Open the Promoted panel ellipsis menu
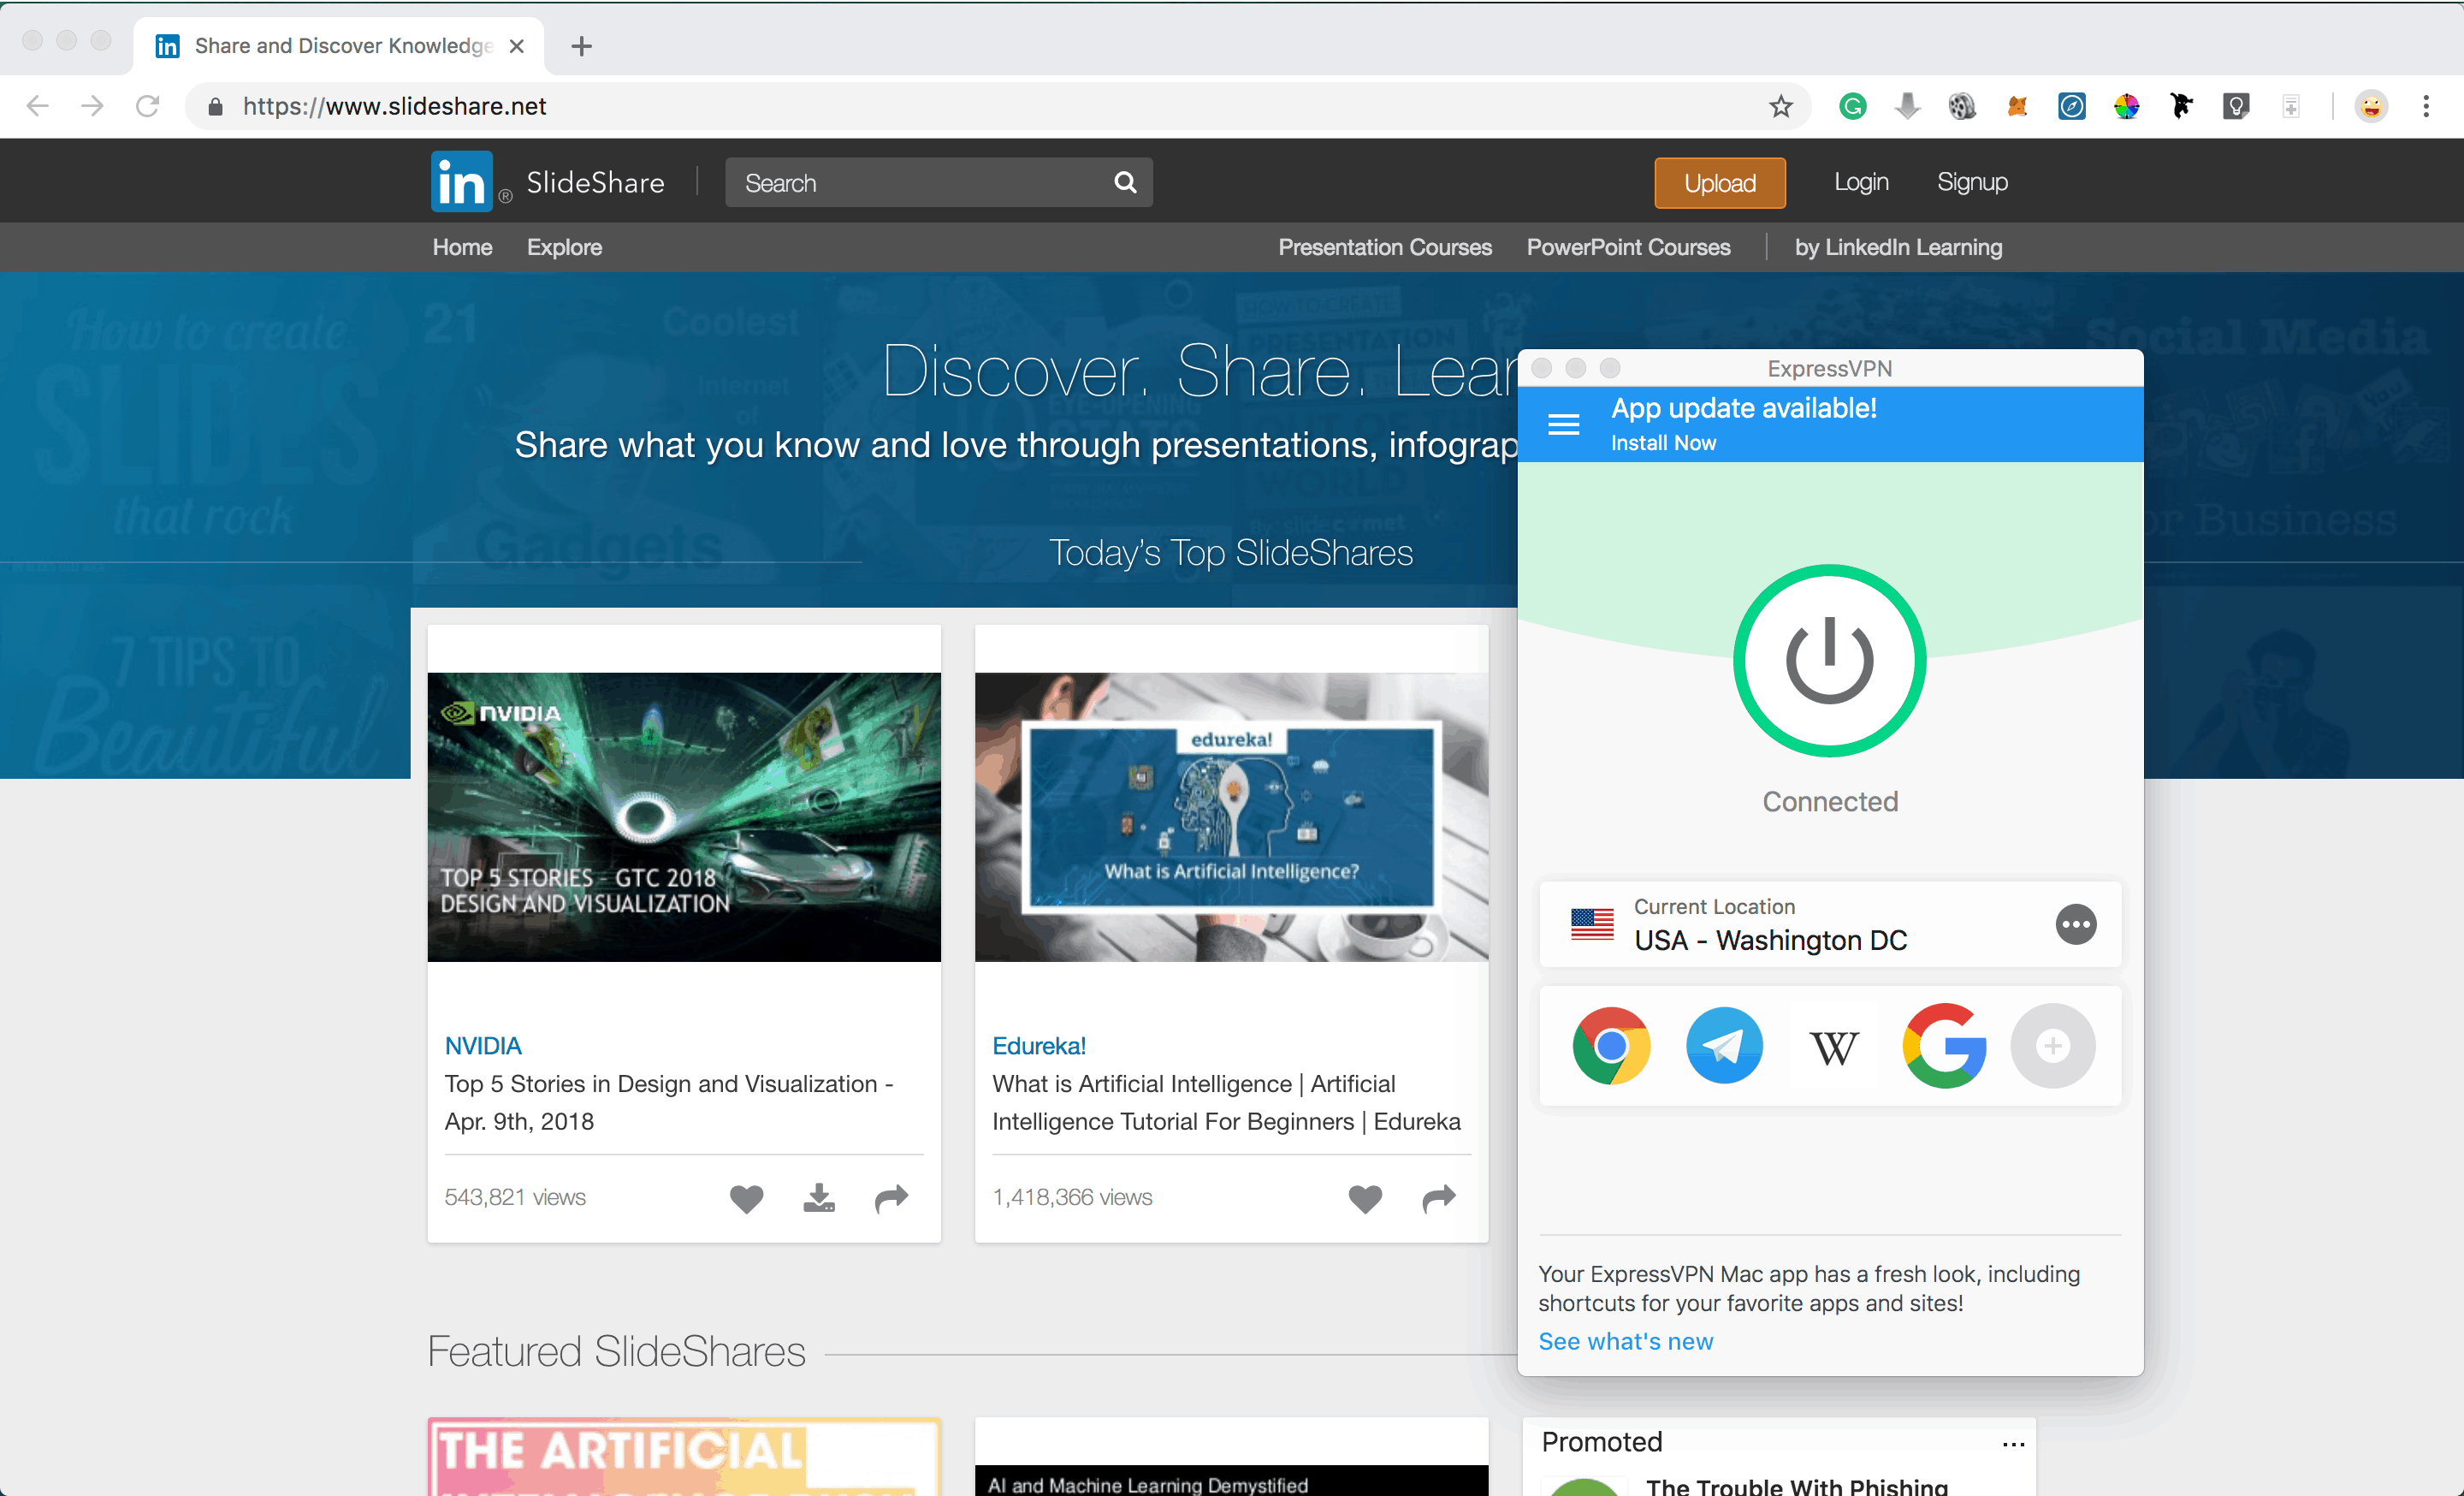This screenshot has width=2464, height=1496. point(2013,1444)
